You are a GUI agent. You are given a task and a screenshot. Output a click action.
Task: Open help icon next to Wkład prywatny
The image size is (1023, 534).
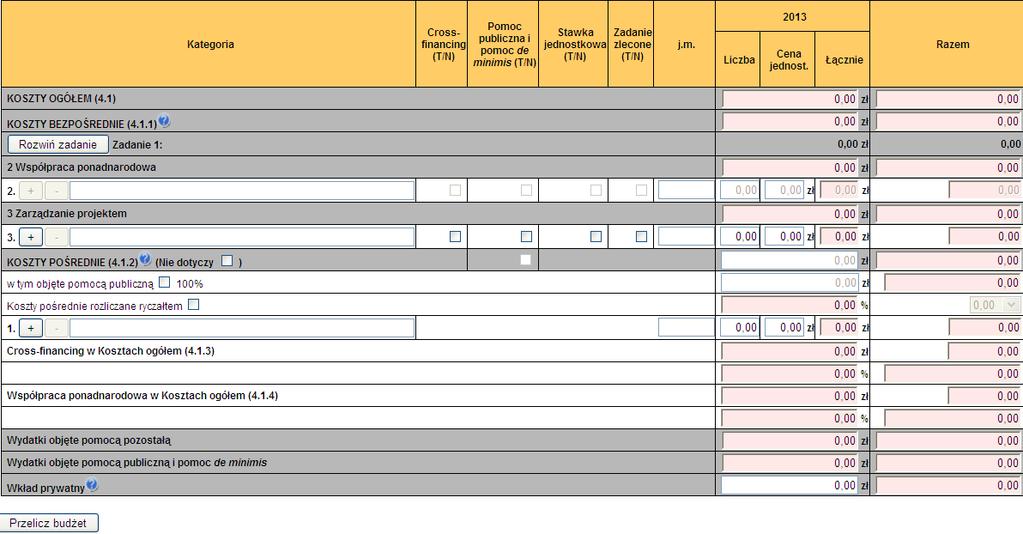point(92,485)
